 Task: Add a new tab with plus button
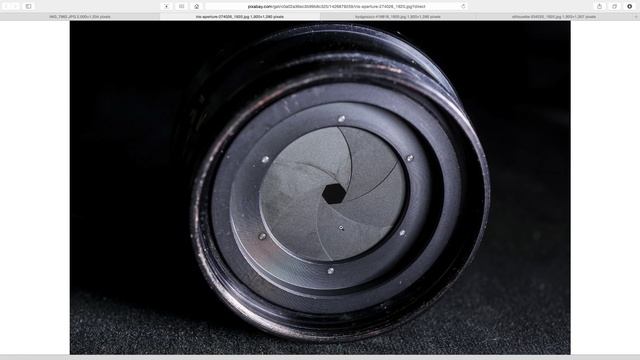(636, 17)
